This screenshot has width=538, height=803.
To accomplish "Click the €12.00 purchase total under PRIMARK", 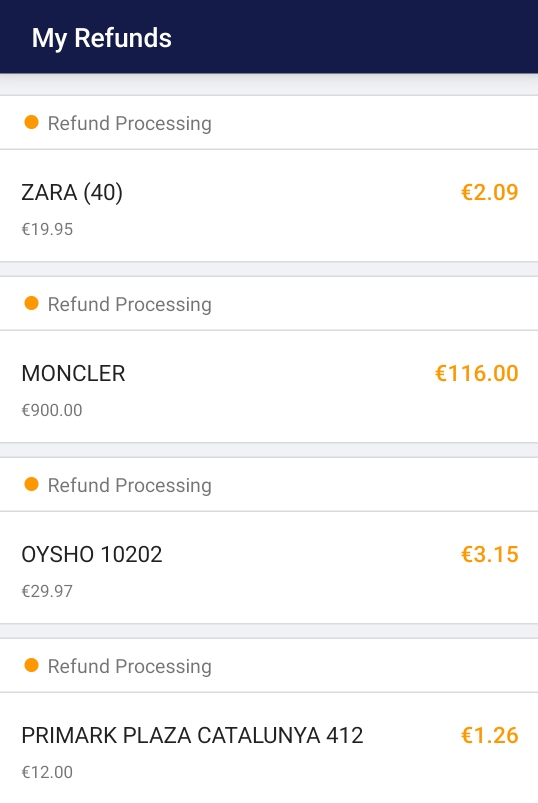I will coord(47,772).
